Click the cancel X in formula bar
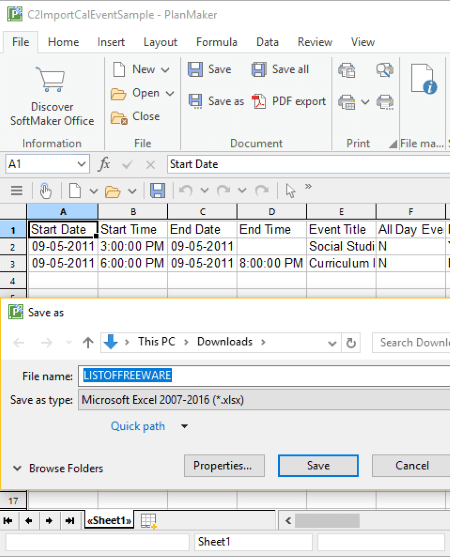Image resolution: width=450 pixels, height=557 pixels. 151,164
